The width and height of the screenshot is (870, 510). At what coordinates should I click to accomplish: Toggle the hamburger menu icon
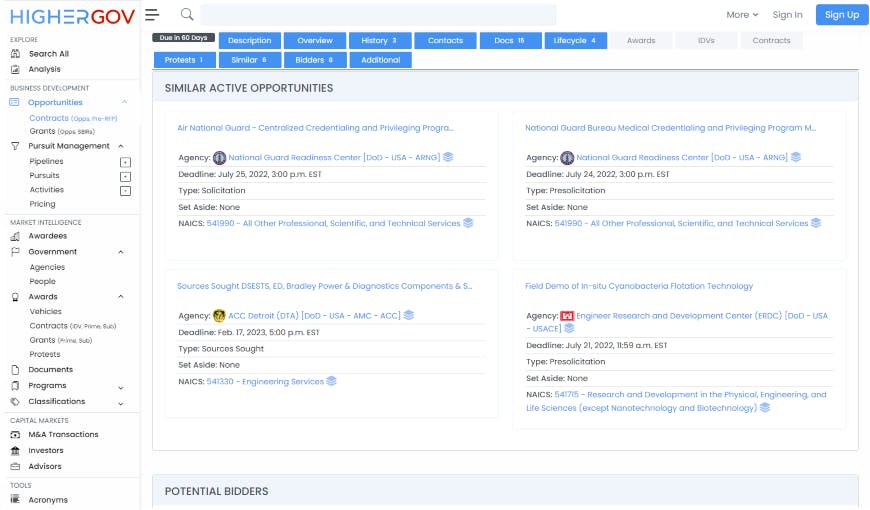[x=152, y=15]
